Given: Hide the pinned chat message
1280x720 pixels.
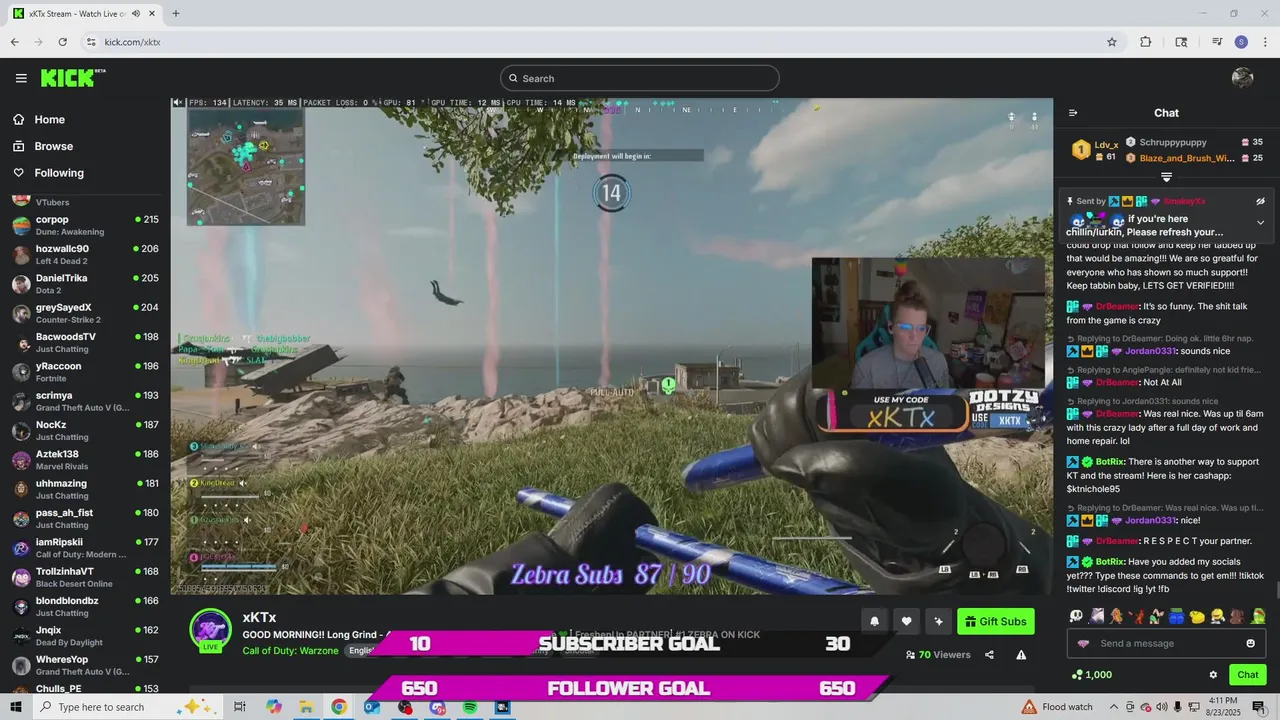Looking at the screenshot, I should (x=1260, y=201).
